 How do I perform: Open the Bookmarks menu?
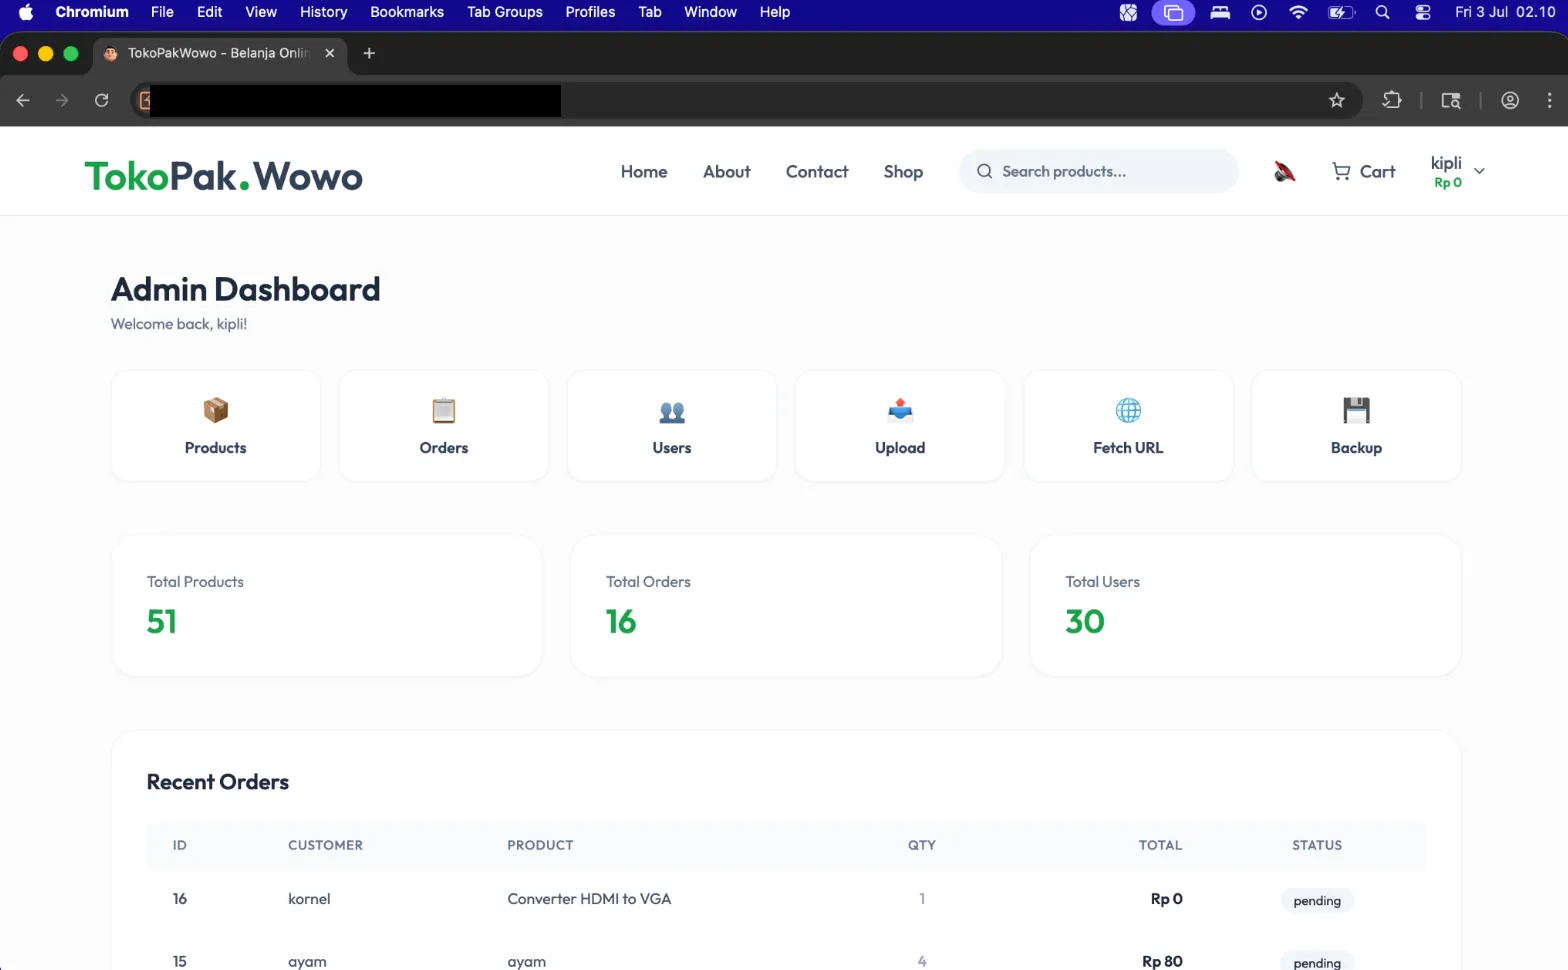tap(407, 12)
